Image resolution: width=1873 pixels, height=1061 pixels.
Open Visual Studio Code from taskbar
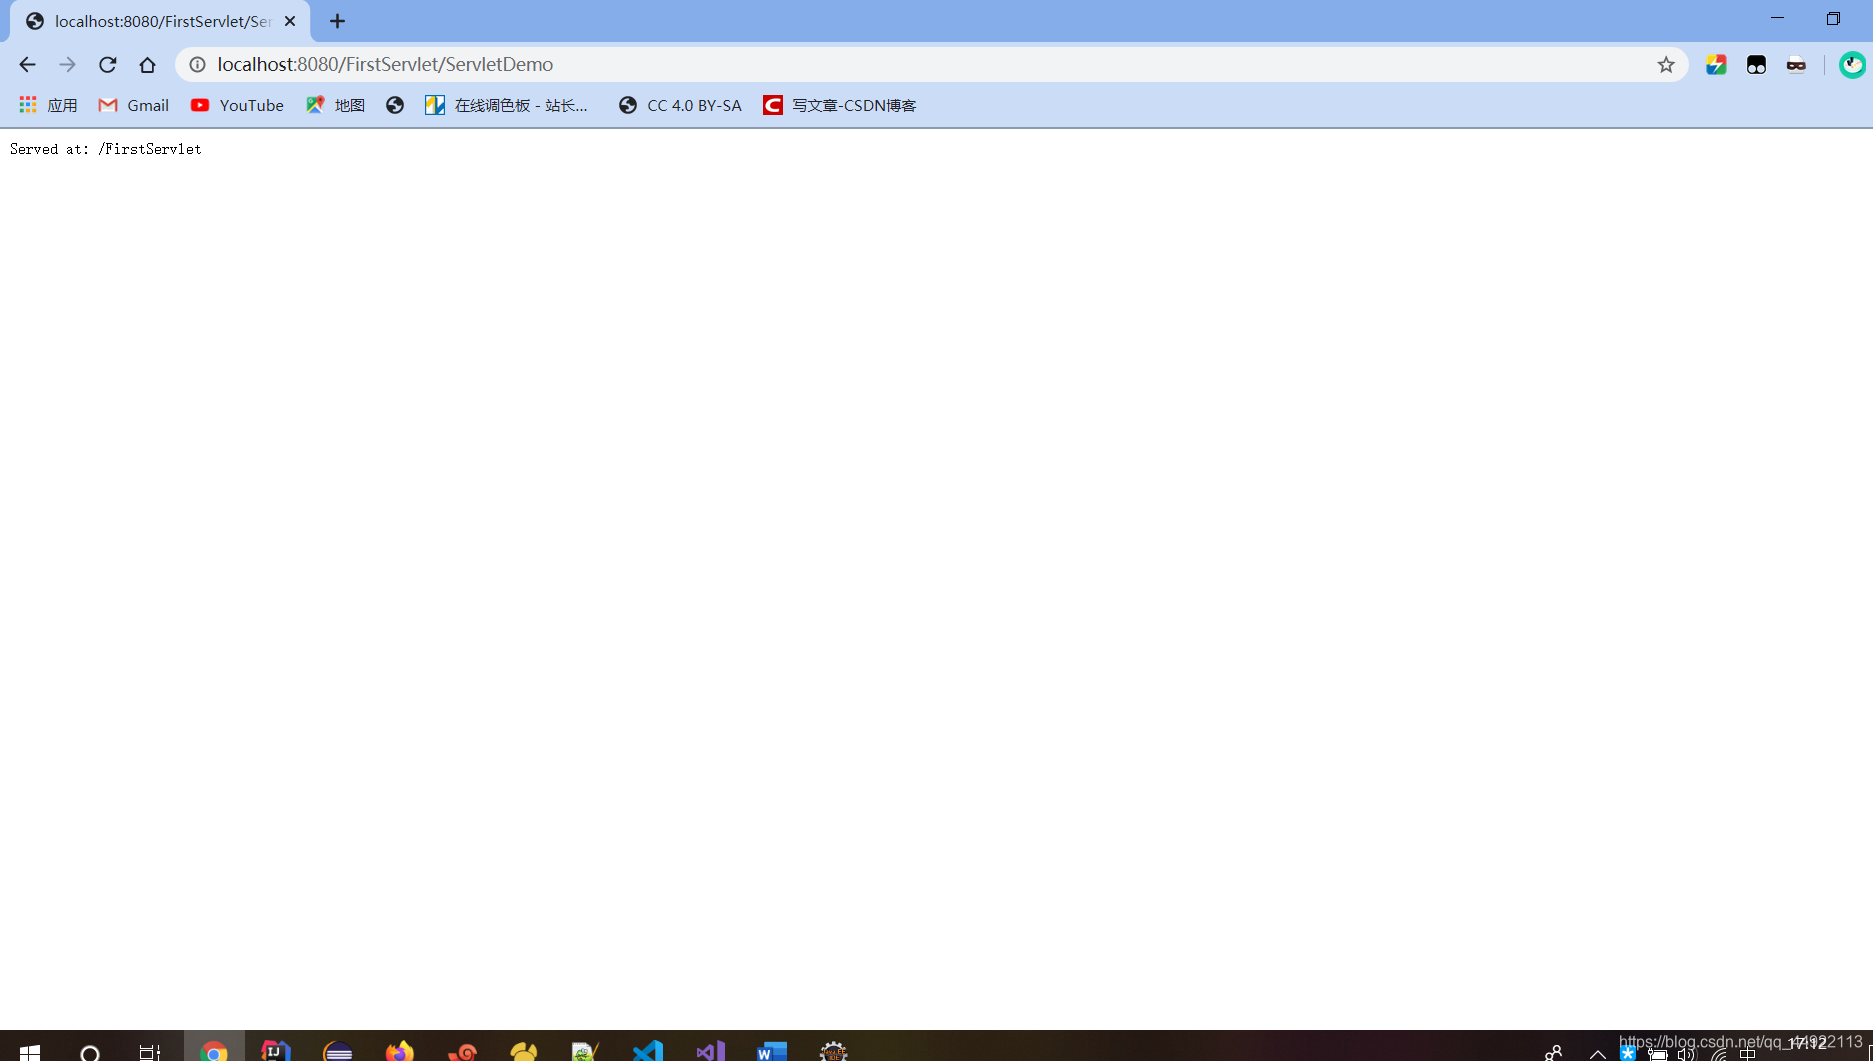click(648, 1051)
